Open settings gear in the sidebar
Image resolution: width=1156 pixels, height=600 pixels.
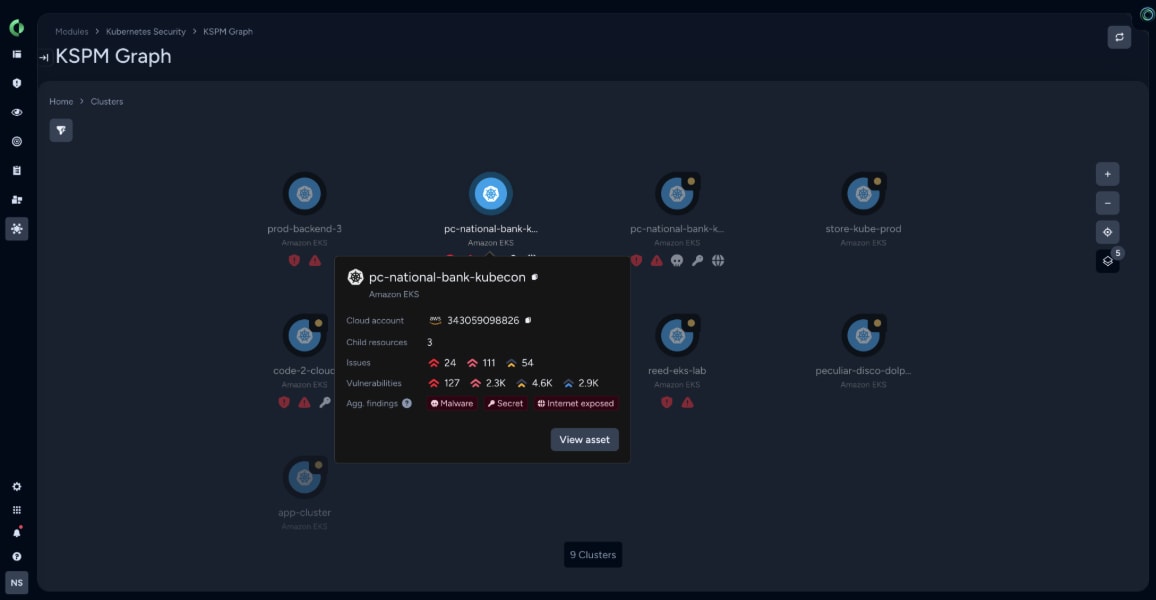[16, 486]
